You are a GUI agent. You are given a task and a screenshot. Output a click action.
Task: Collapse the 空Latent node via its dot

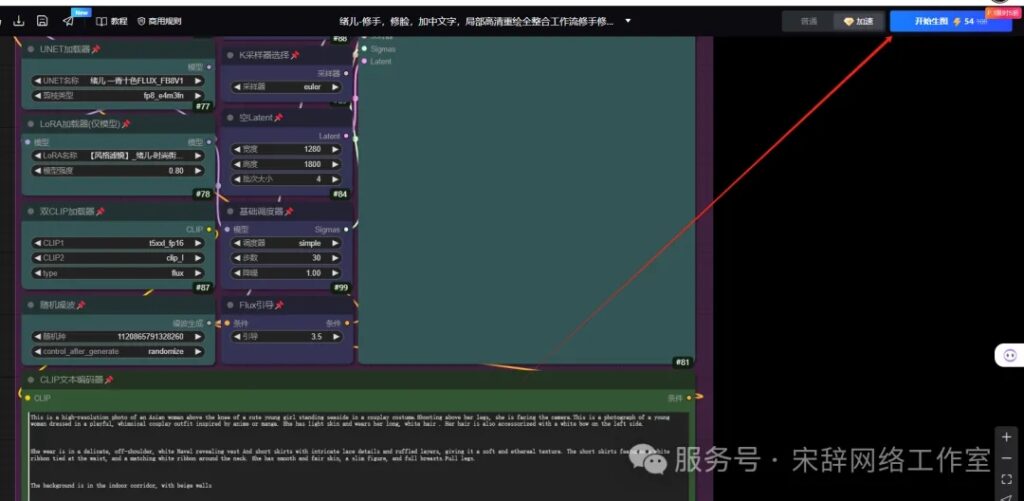(x=230, y=118)
